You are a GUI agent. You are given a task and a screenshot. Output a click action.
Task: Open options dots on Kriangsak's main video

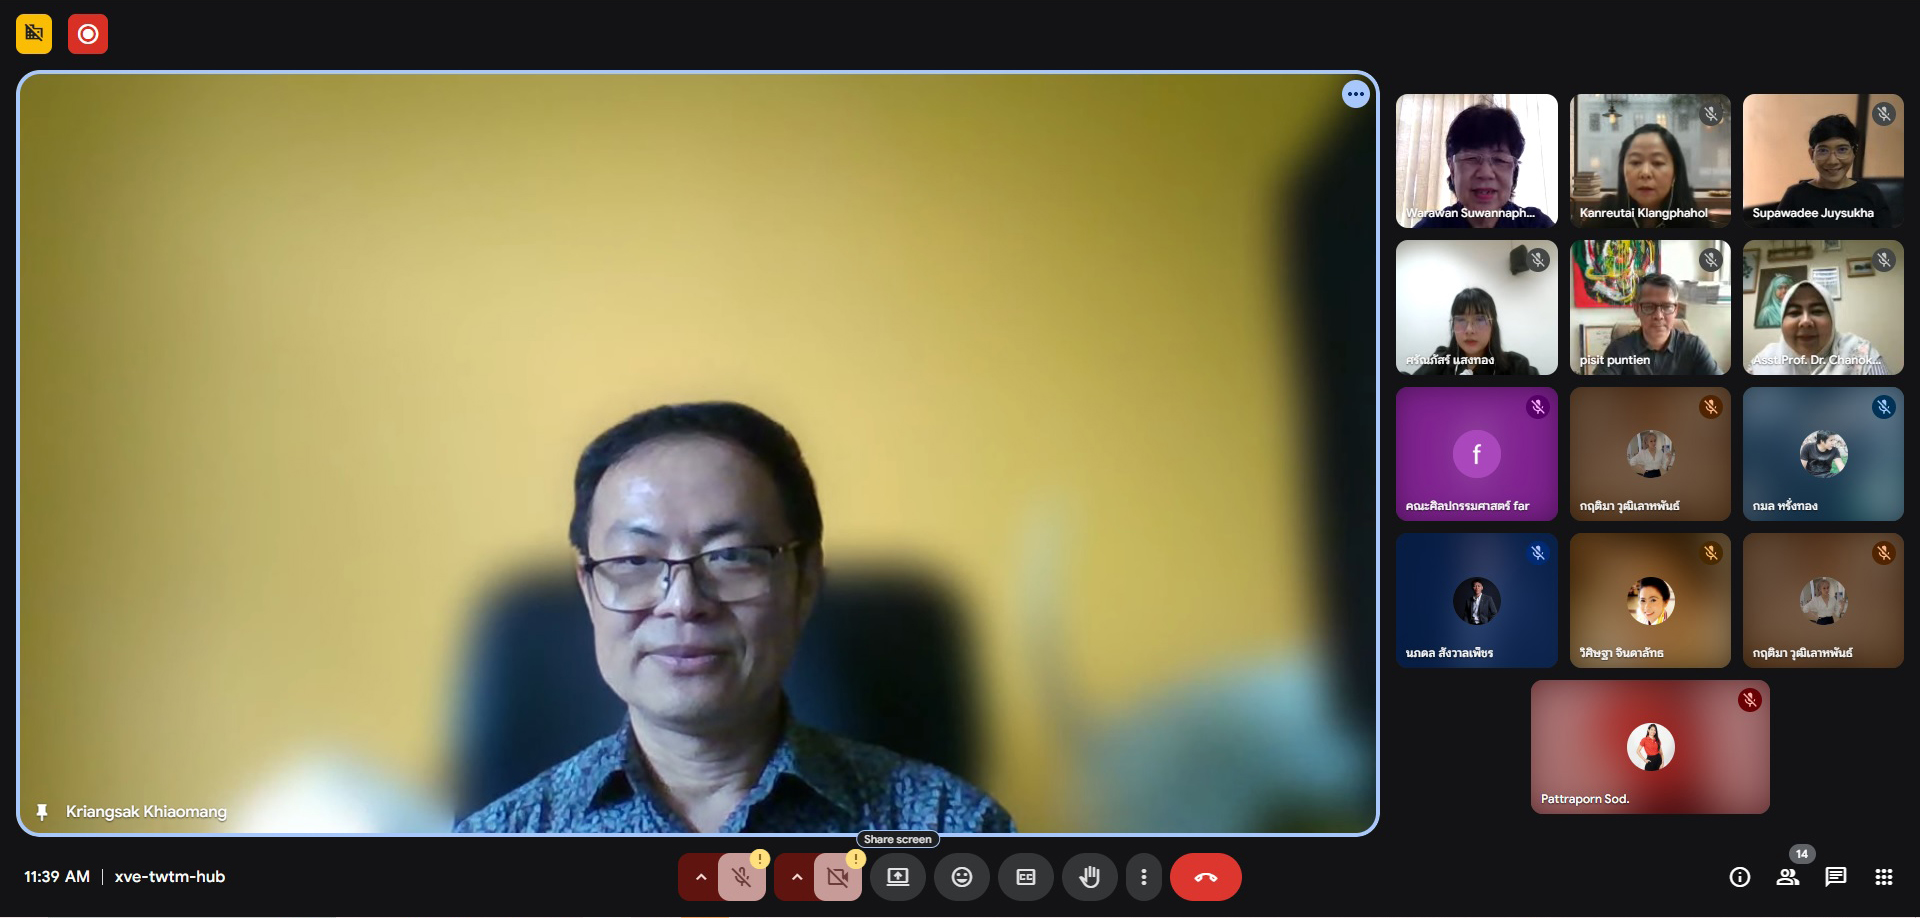point(1355,94)
